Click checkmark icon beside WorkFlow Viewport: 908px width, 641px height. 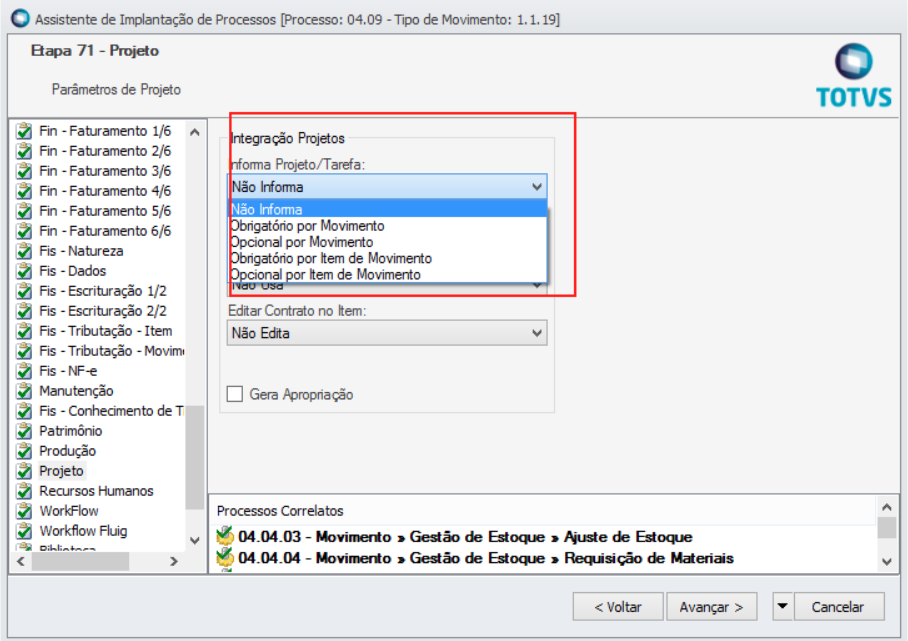click(x=24, y=511)
